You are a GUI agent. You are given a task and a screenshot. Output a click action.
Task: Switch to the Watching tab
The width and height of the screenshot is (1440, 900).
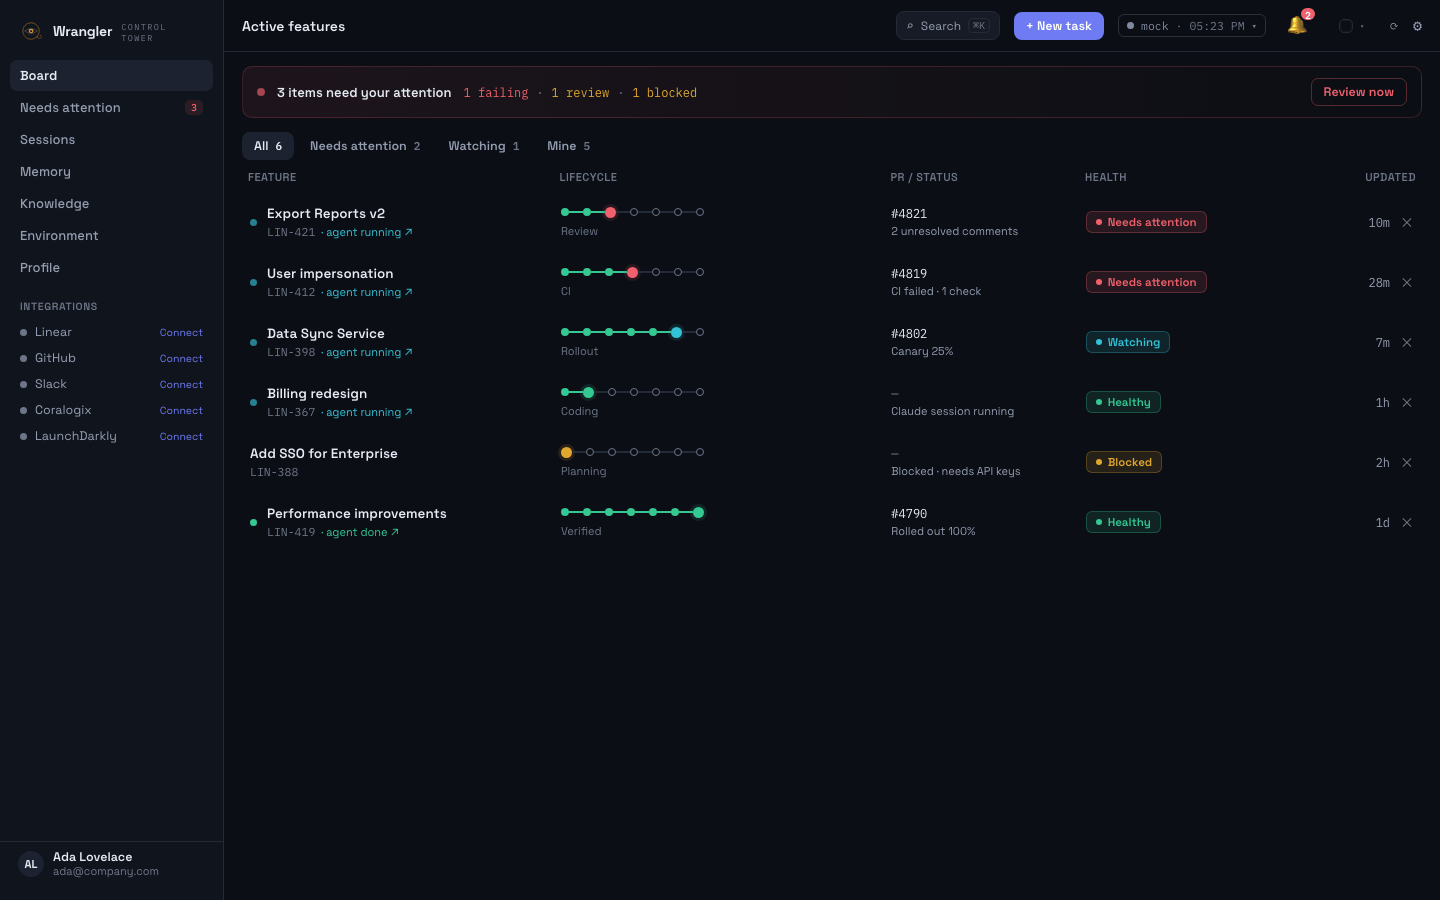coord(484,146)
